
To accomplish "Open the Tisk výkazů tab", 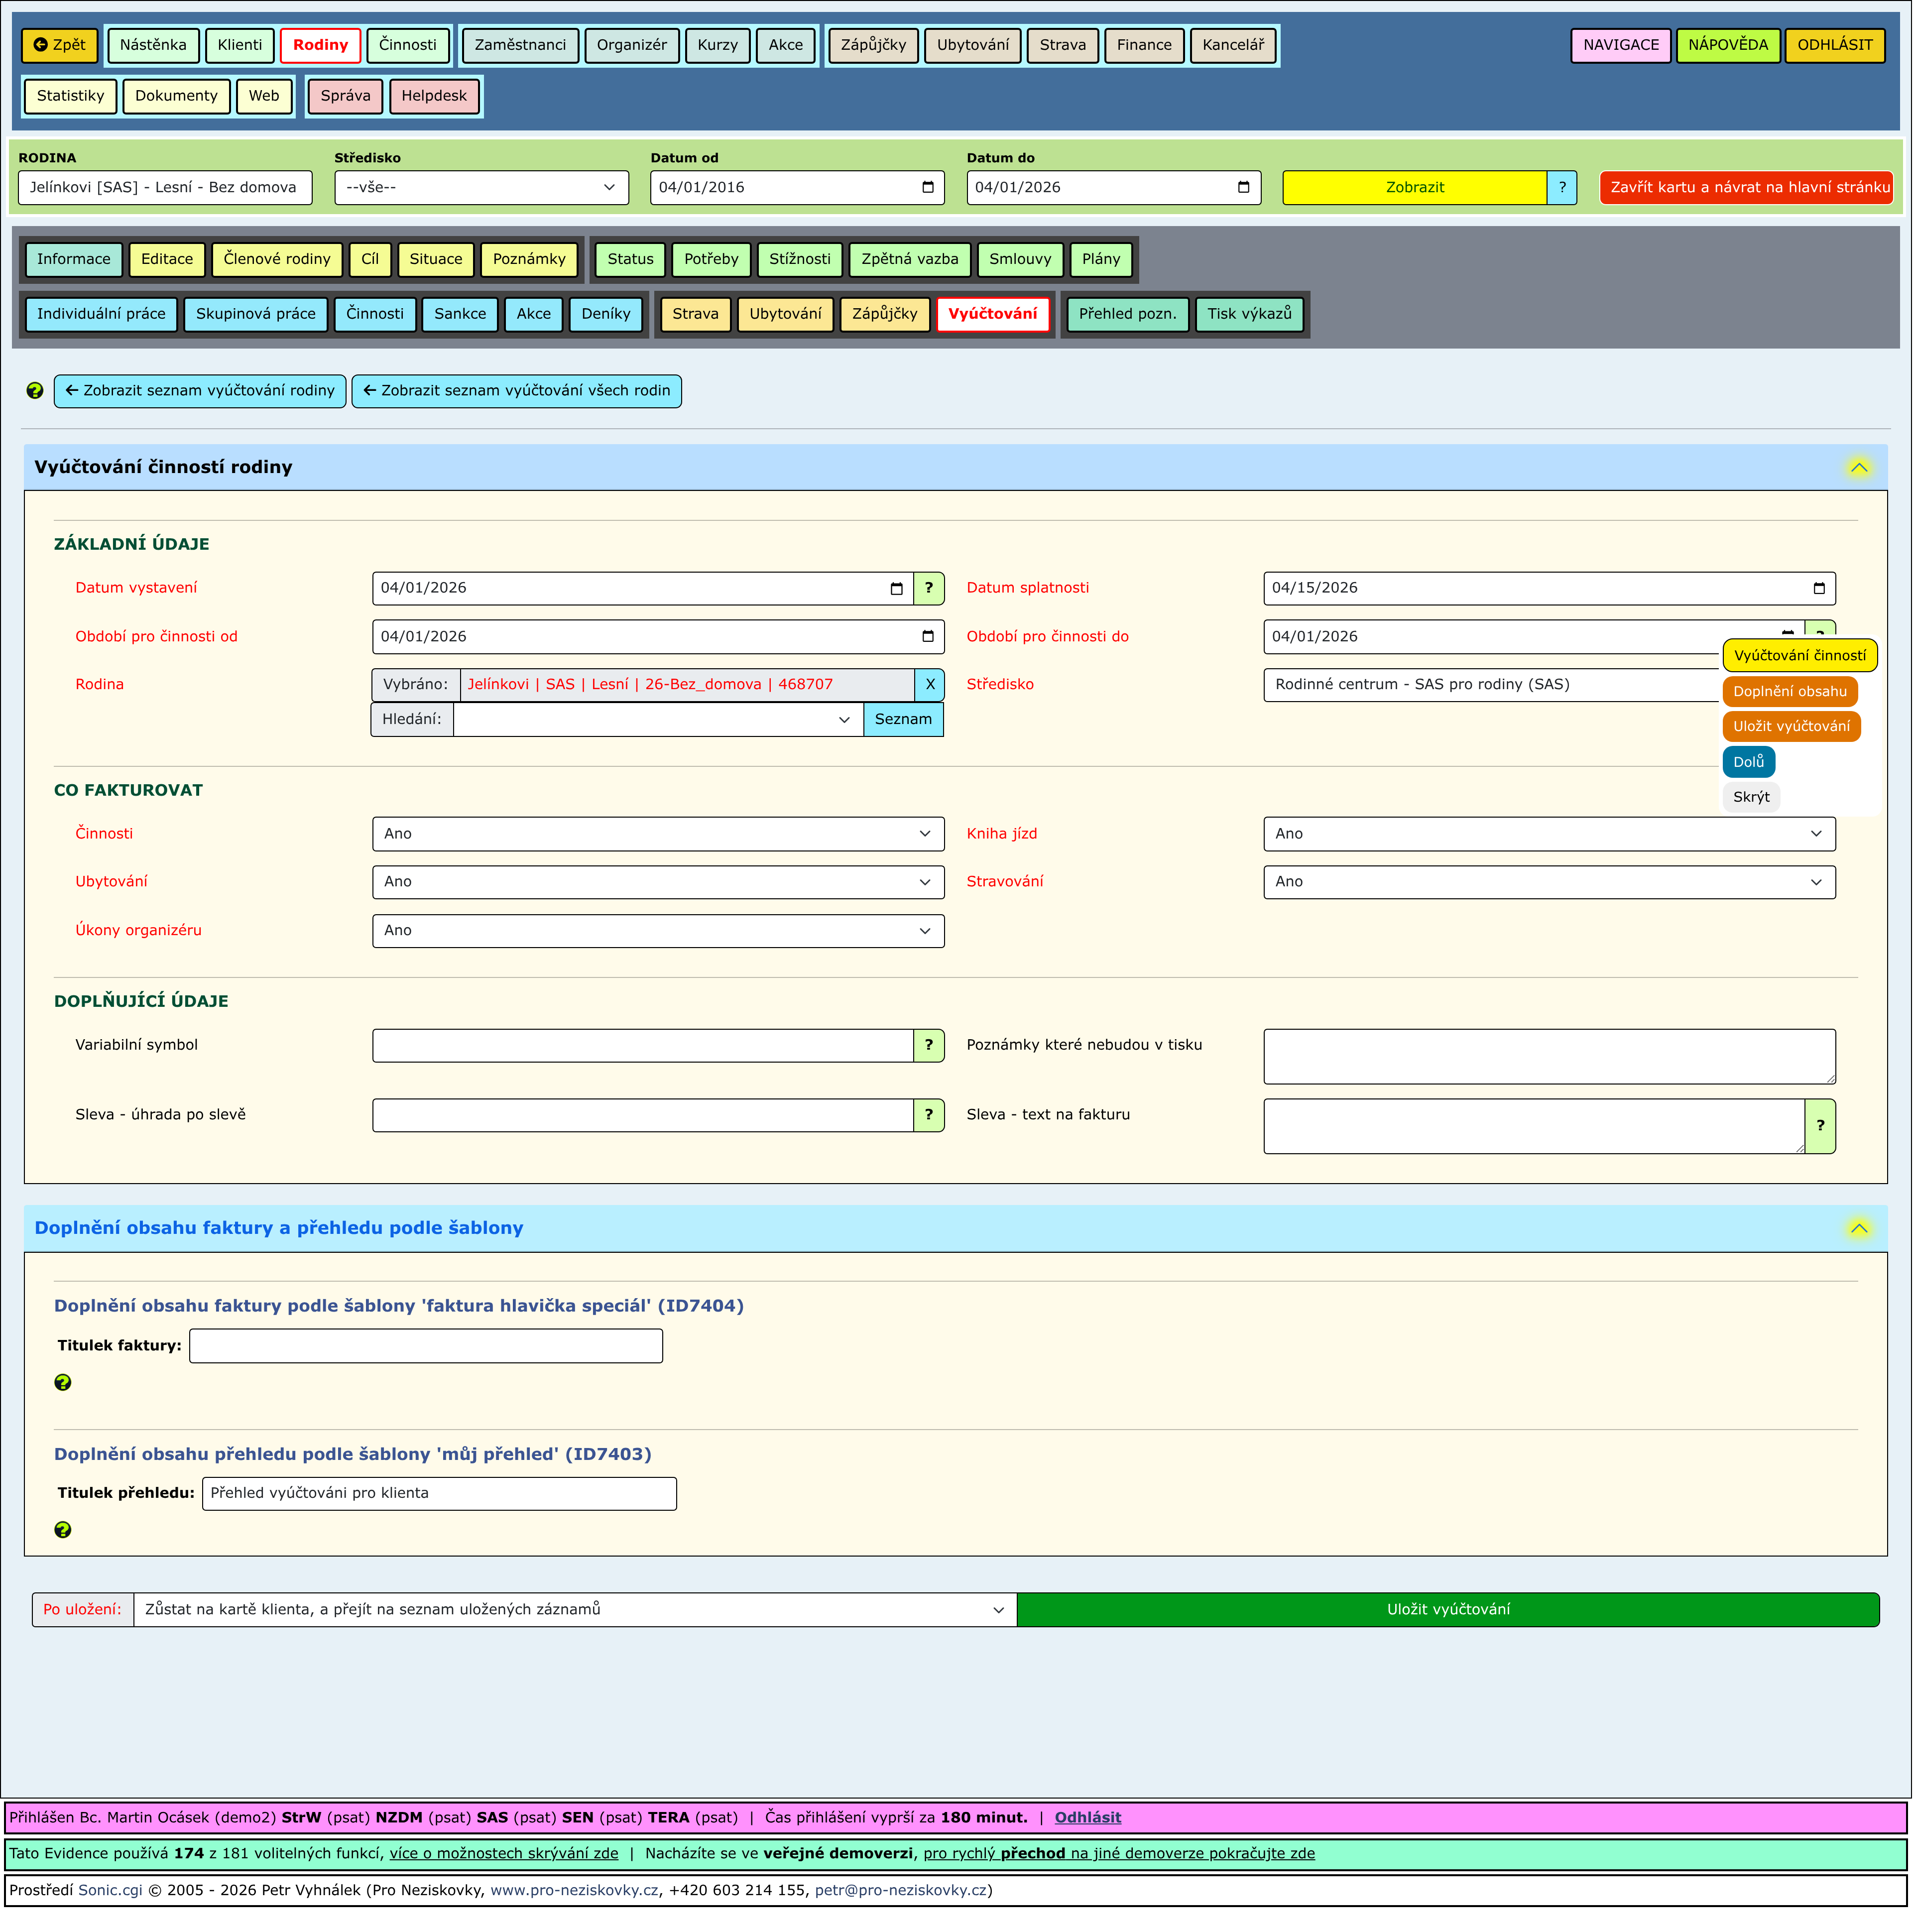I will pos(1250,315).
